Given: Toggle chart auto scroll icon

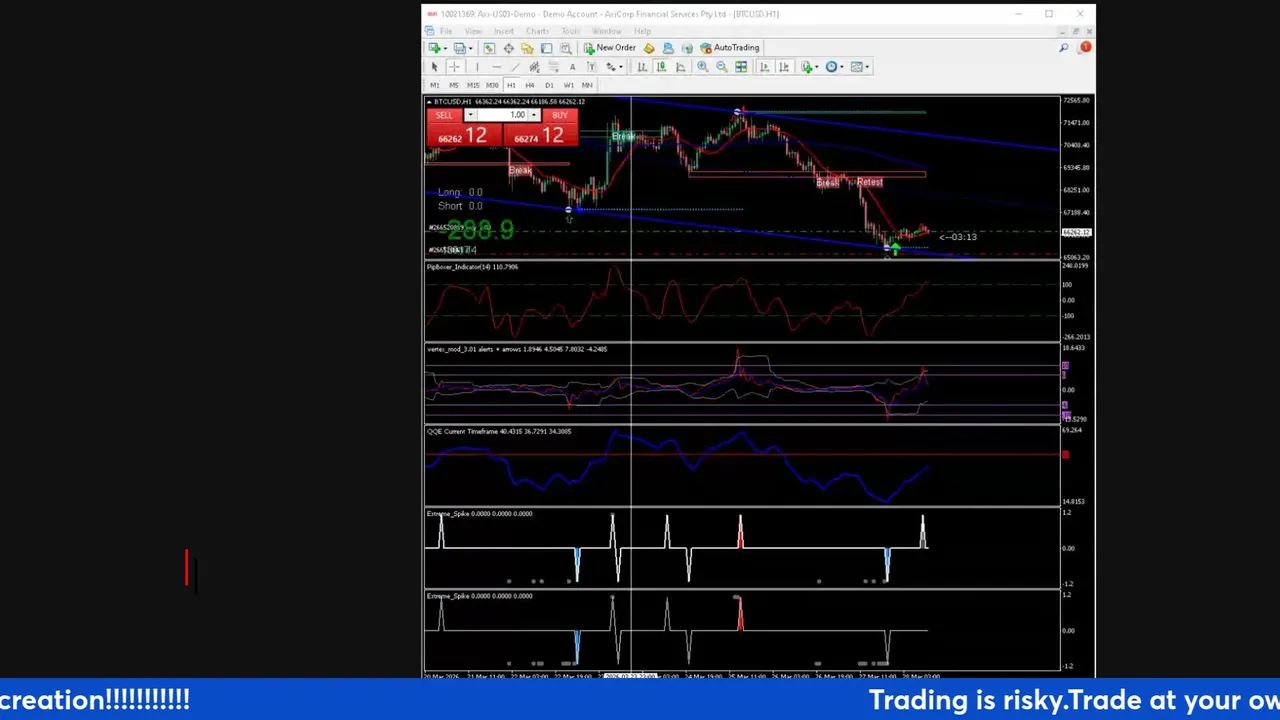Looking at the screenshot, I should pos(764,67).
